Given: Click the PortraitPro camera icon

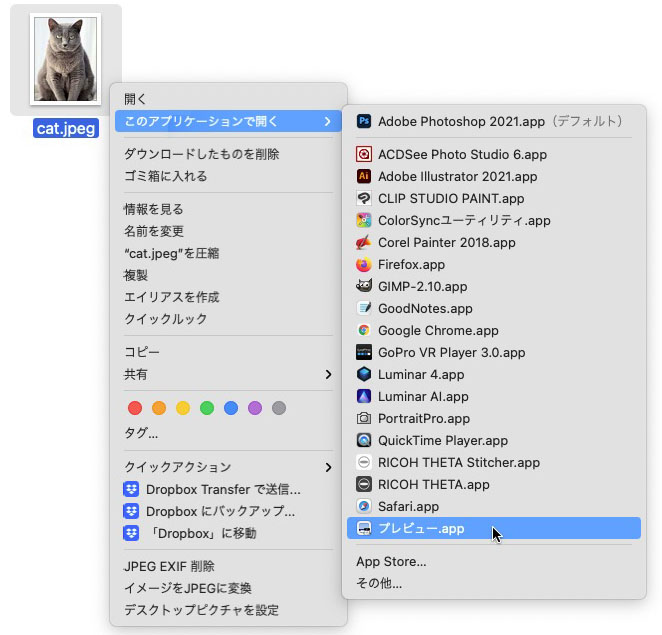Looking at the screenshot, I should coord(364,418).
